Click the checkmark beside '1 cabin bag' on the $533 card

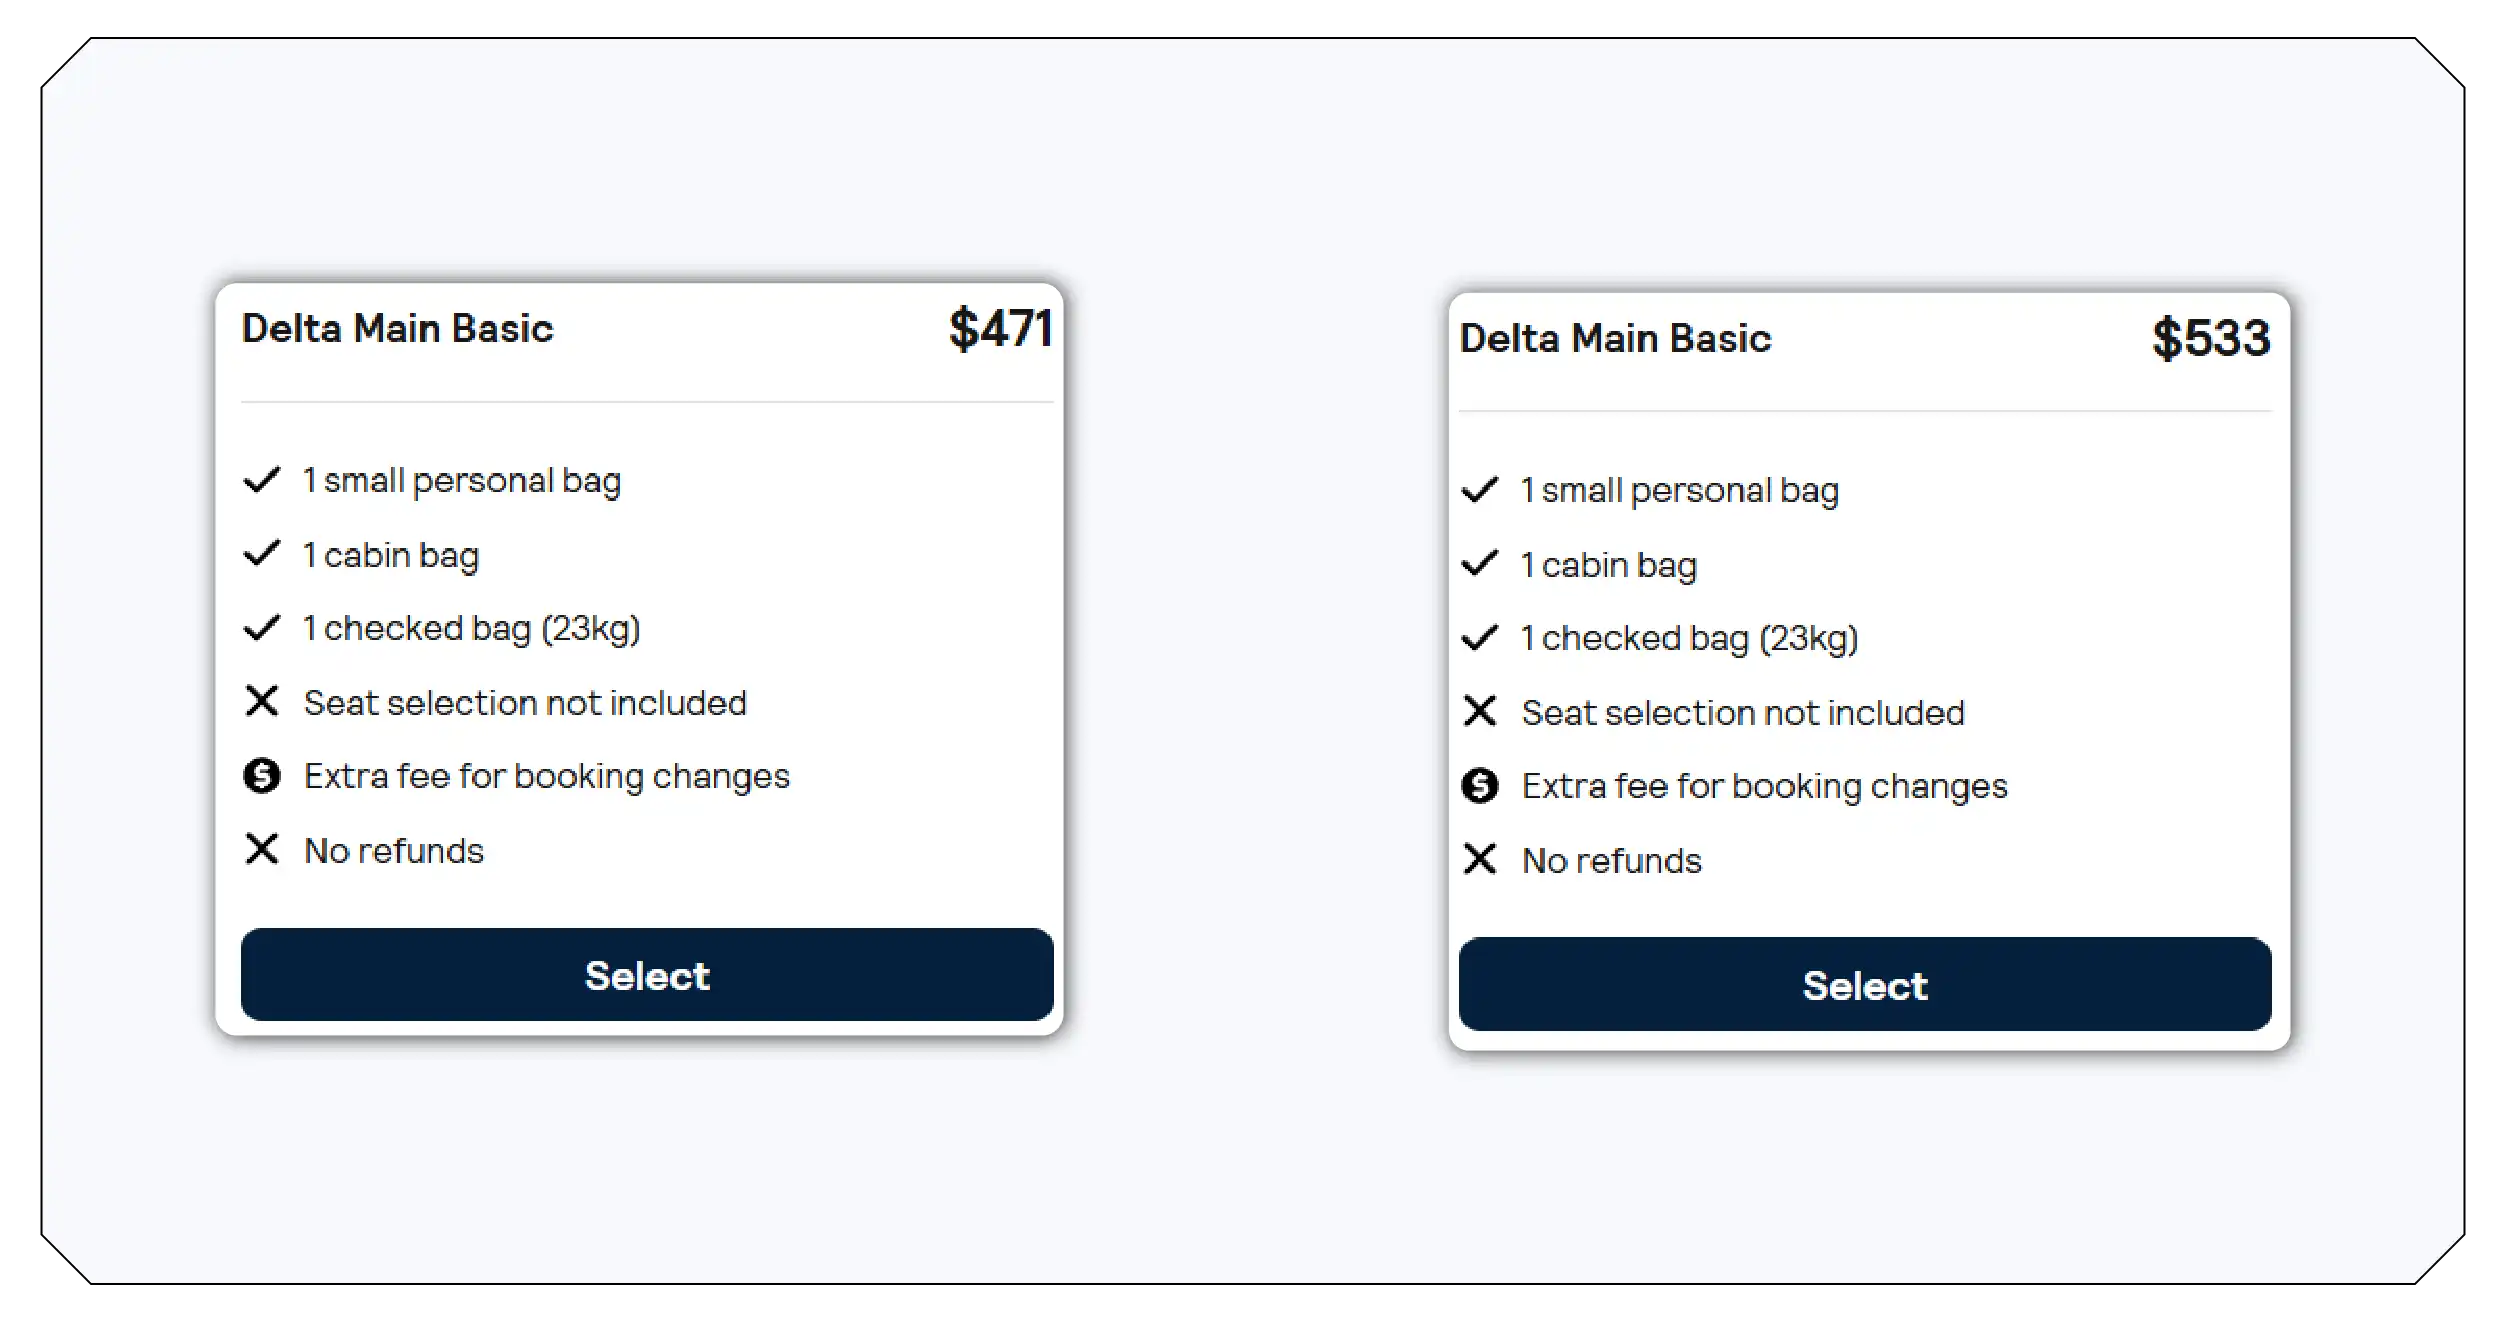[x=1480, y=563]
